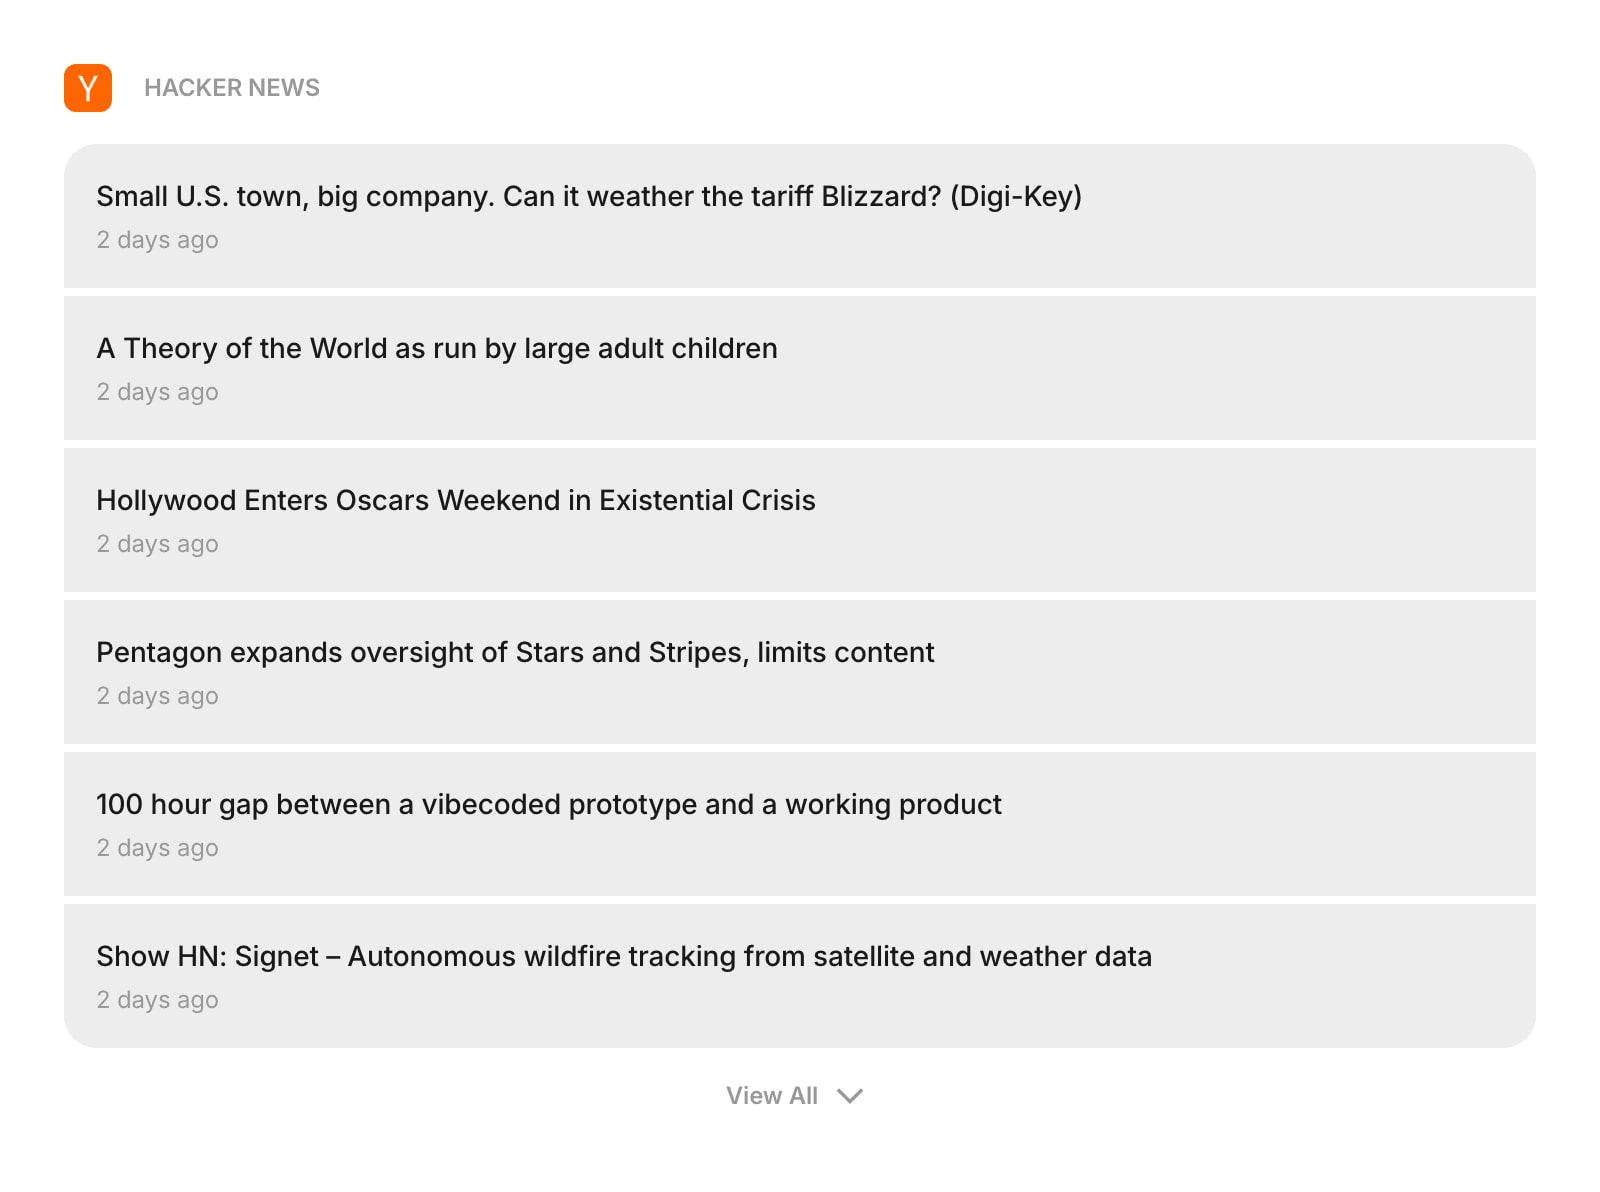Viewport: 1600px width, 1192px height.
Task: Open the Pentagon Stars and Stripes article
Action: [x=515, y=653]
